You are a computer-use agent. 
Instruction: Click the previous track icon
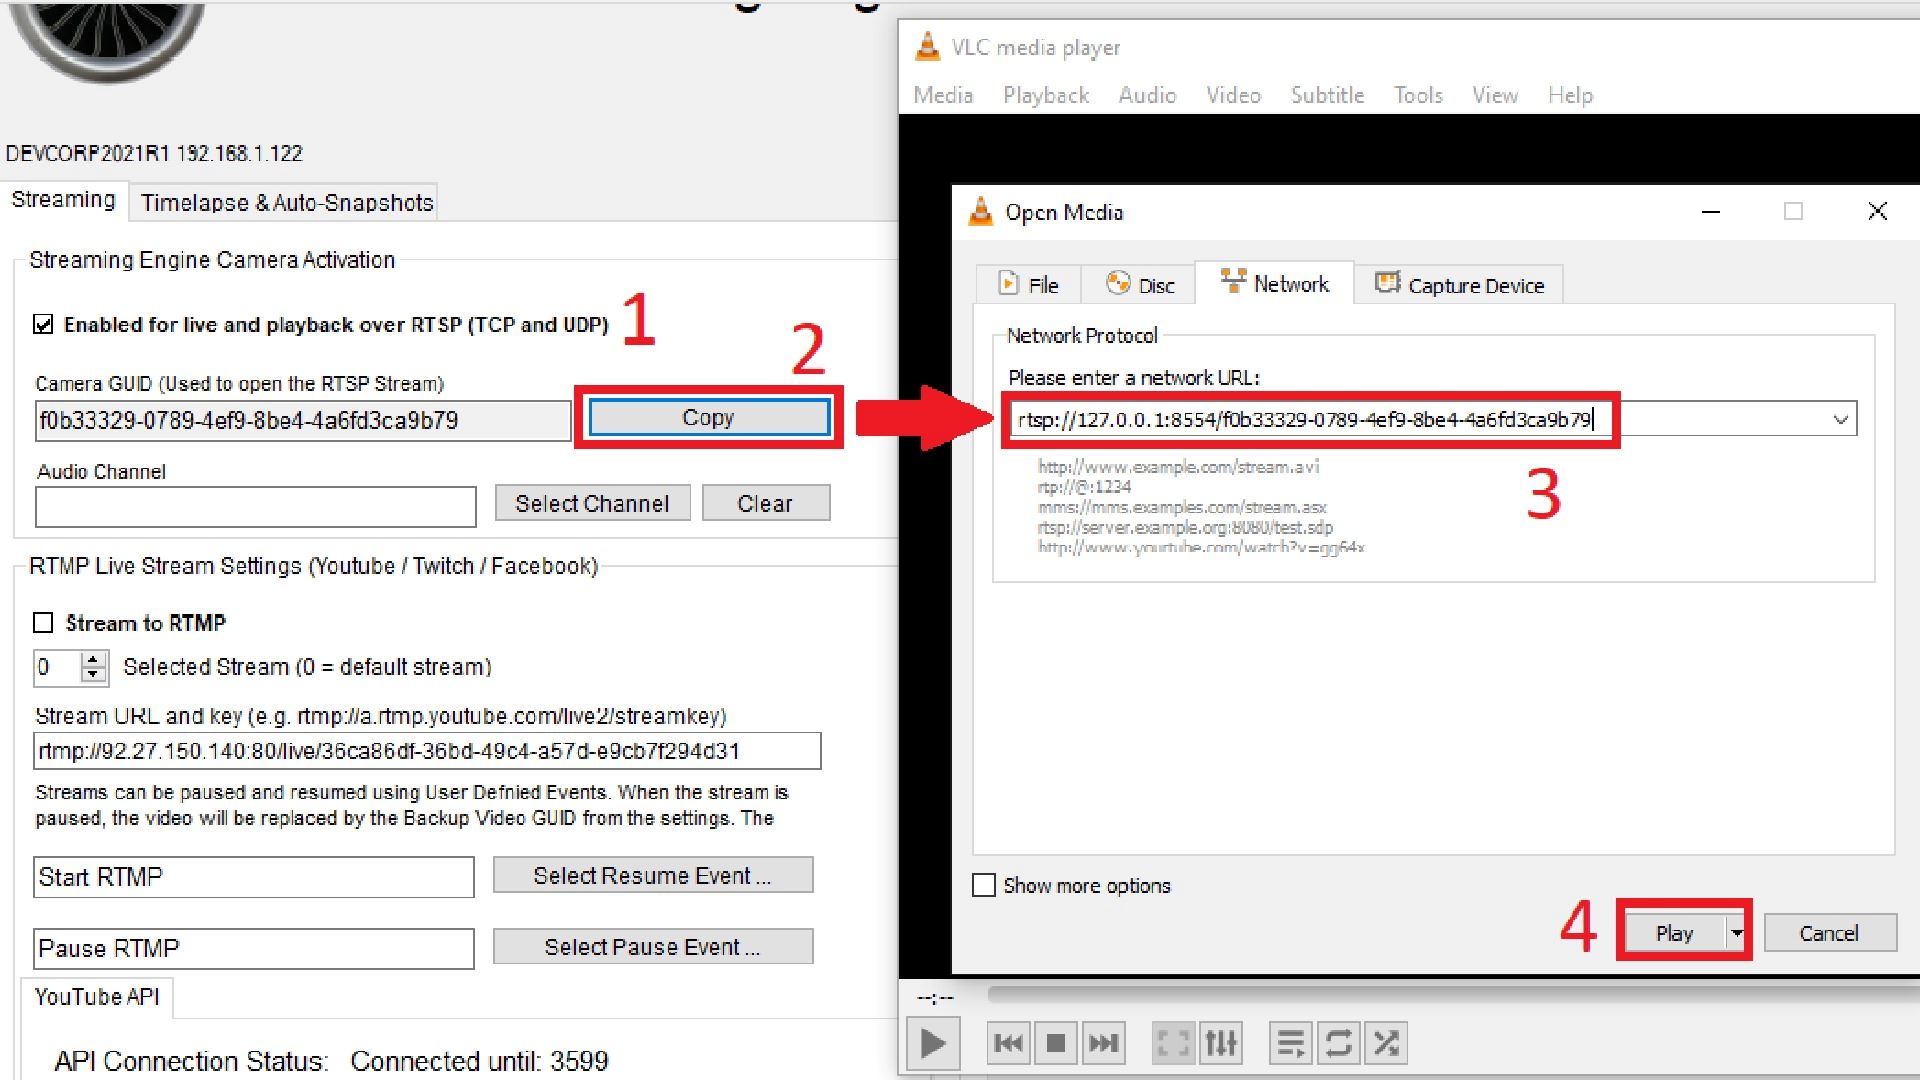[1008, 1044]
